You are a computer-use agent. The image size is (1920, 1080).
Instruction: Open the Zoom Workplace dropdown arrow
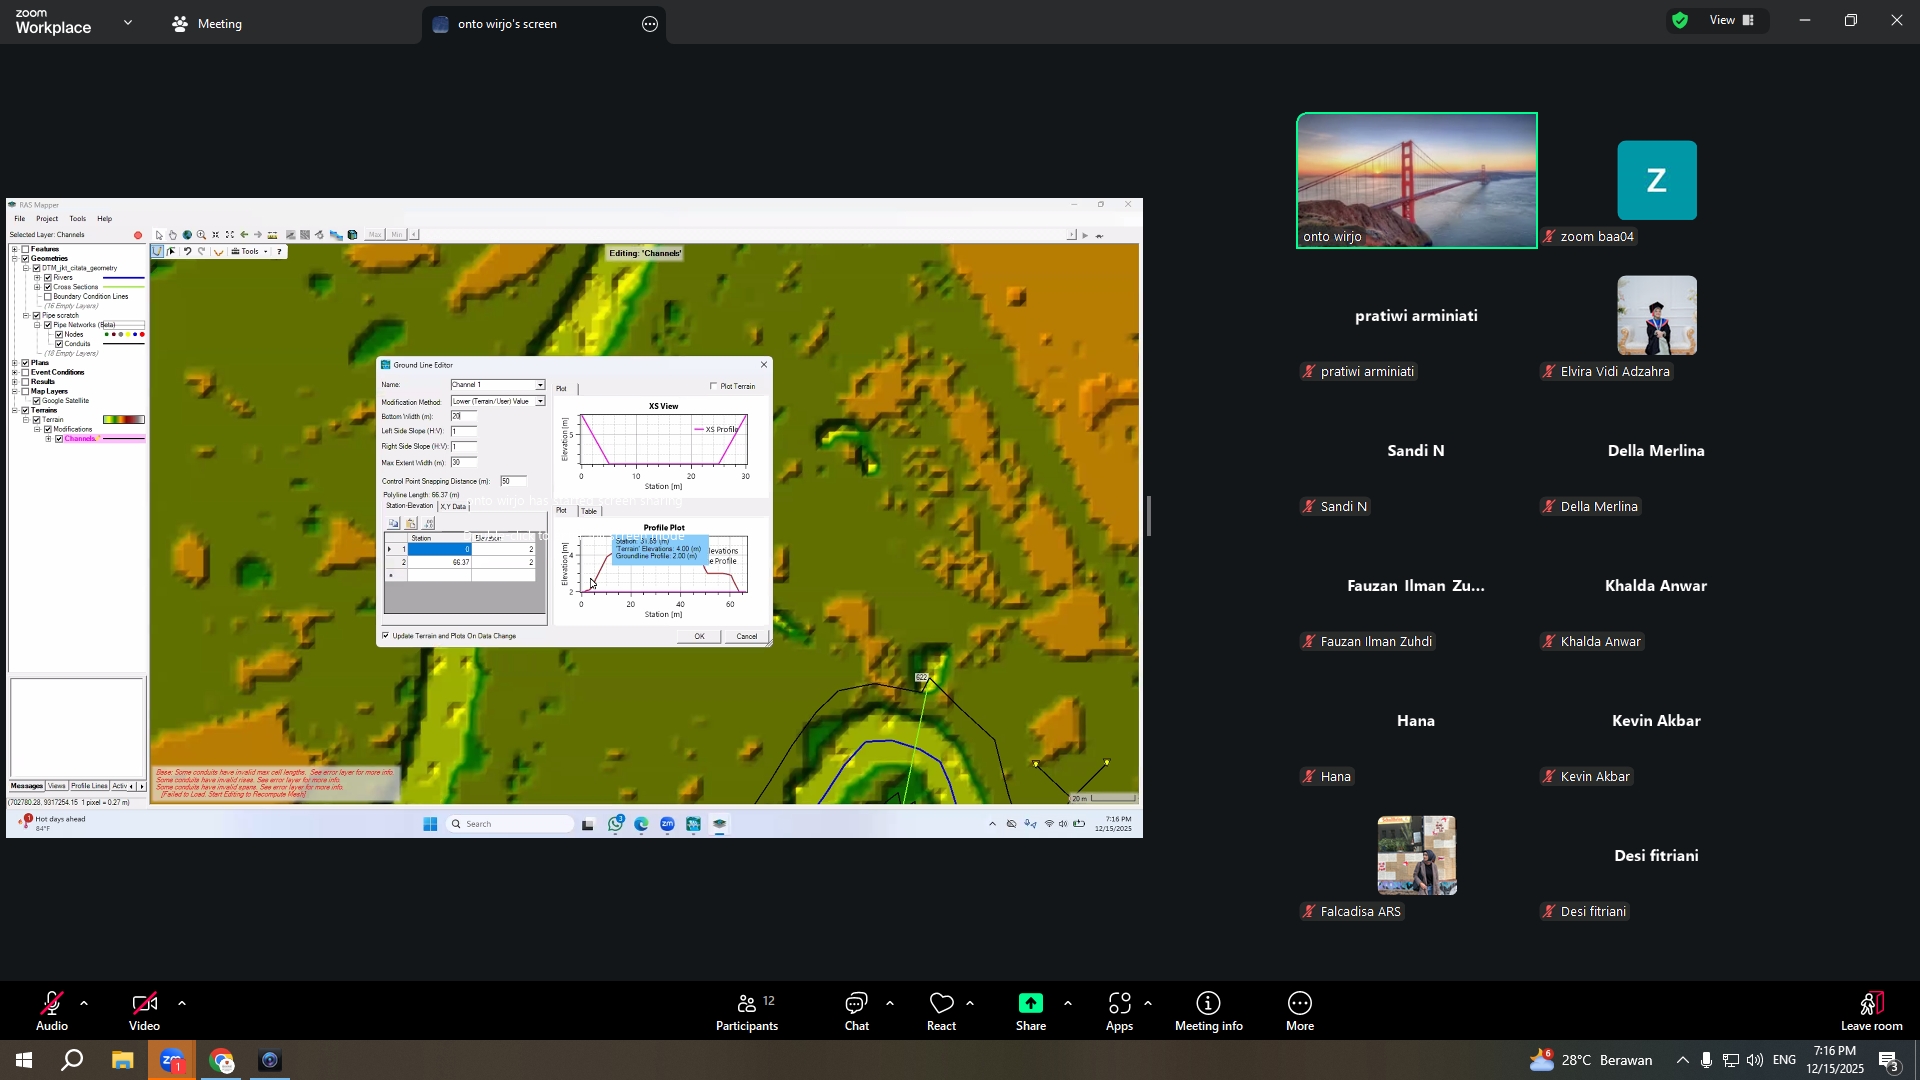coord(128,22)
